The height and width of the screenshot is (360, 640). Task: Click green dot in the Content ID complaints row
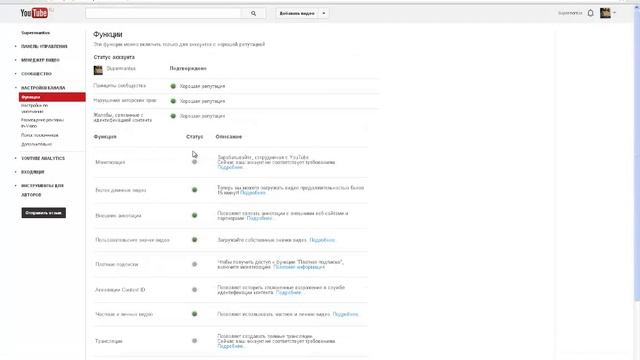[173, 116]
